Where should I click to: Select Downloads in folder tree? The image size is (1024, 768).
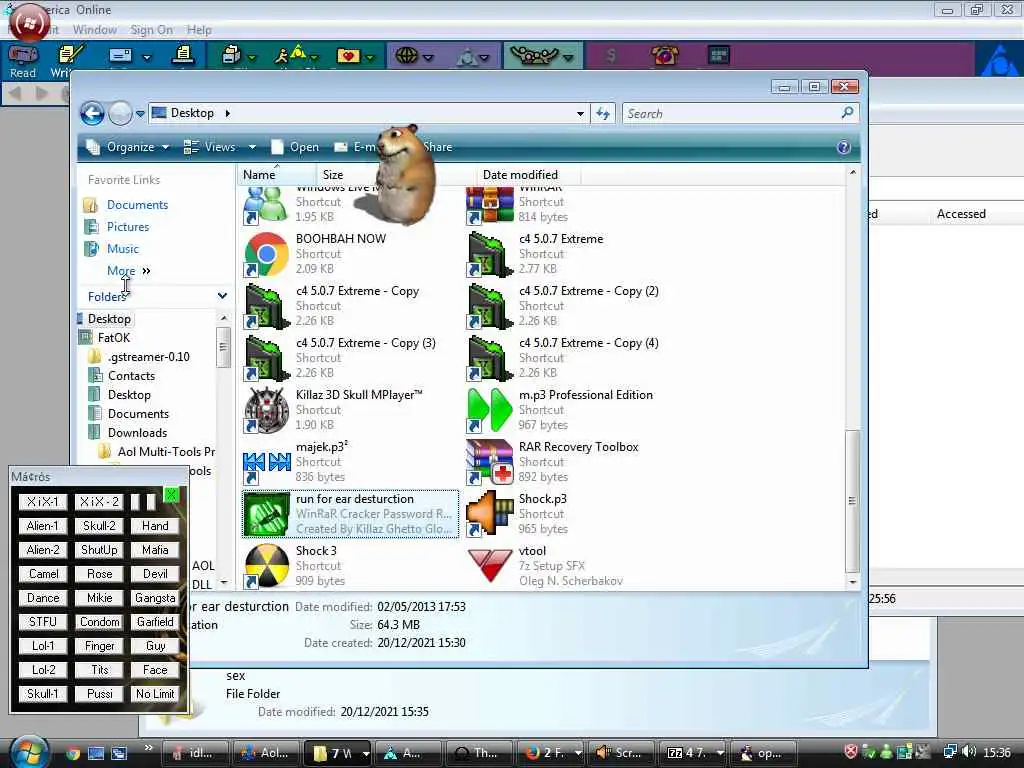(137, 432)
